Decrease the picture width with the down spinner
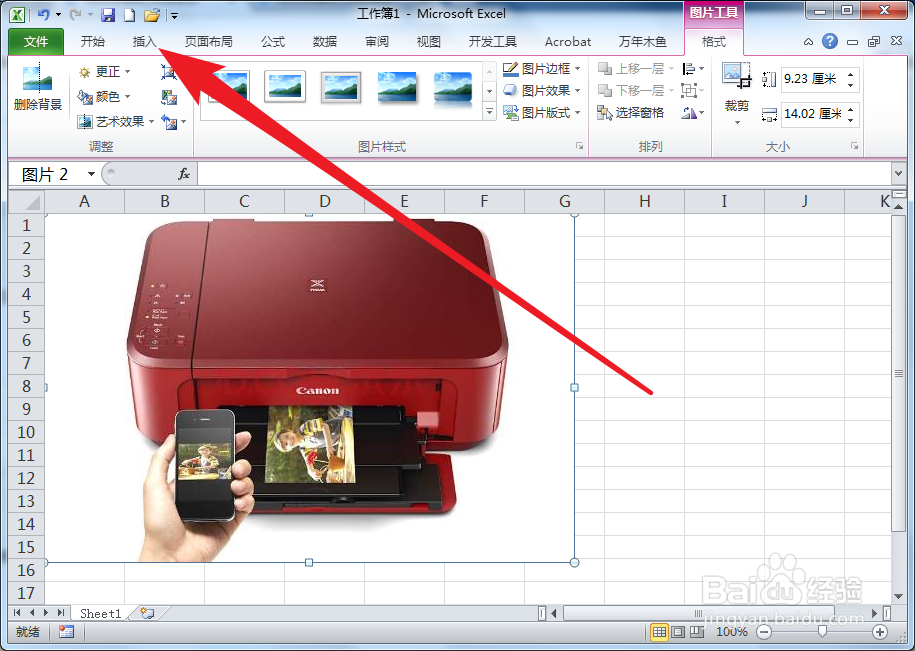Viewport: 915px width, 651px height. 851,120
